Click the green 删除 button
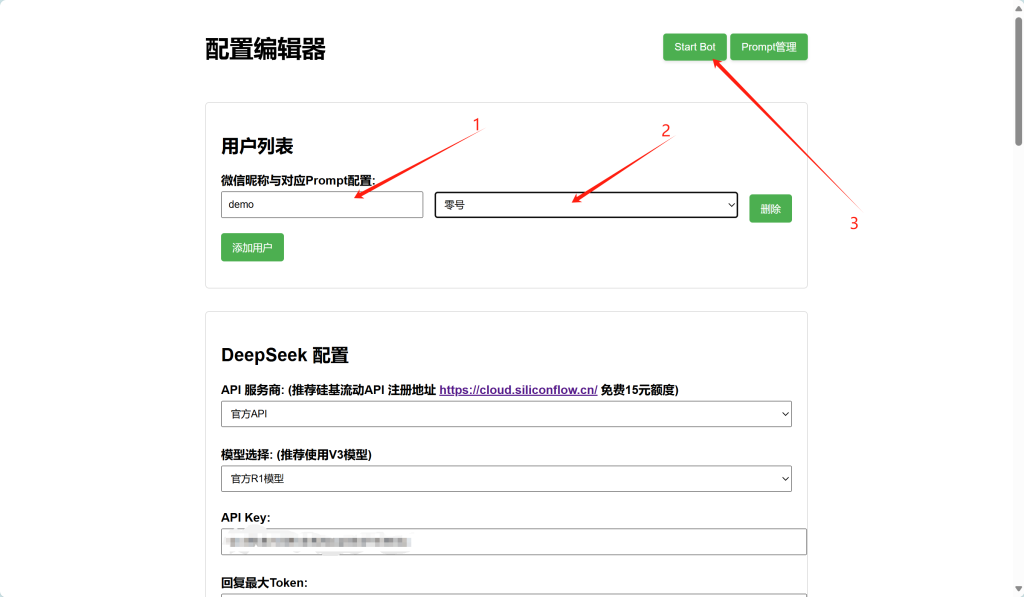1024x597 pixels. (771, 208)
